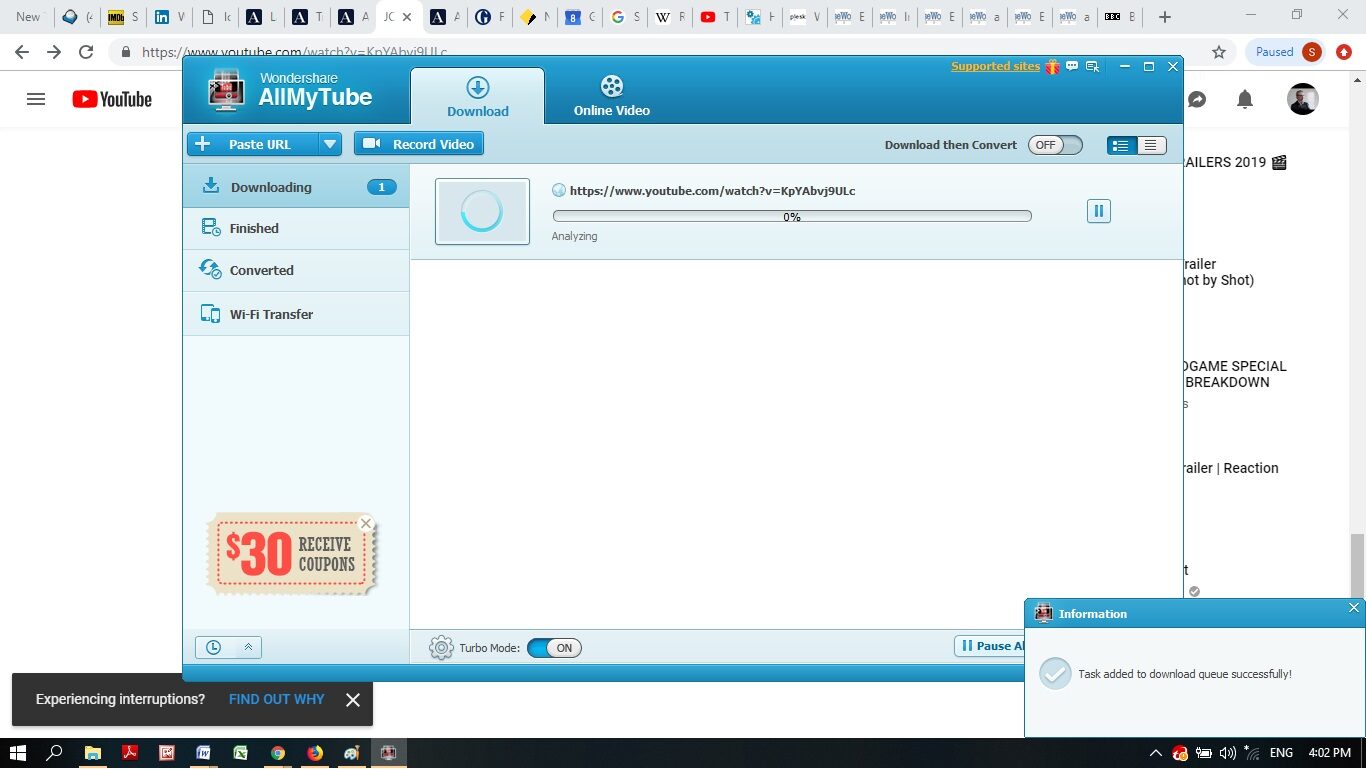The height and width of the screenshot is (769, 1366).
Task: Click the download progress bar
Action: point(792,216)
